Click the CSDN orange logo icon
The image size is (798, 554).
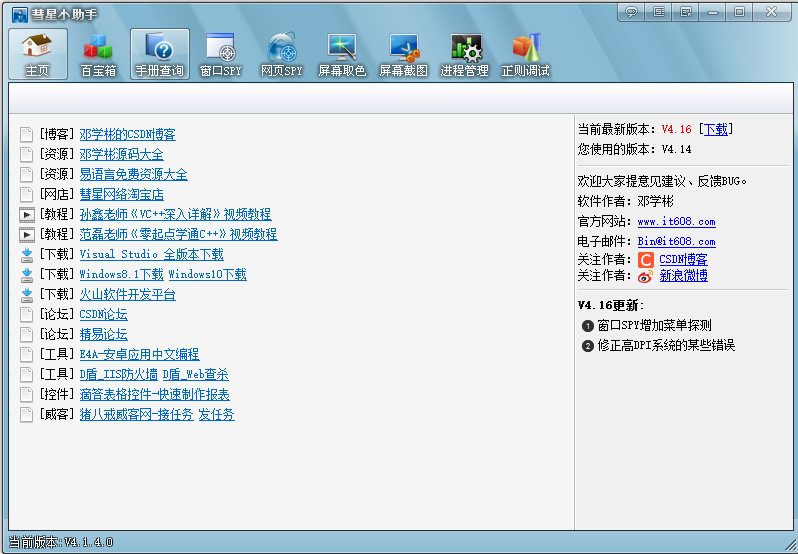(646, 260)
